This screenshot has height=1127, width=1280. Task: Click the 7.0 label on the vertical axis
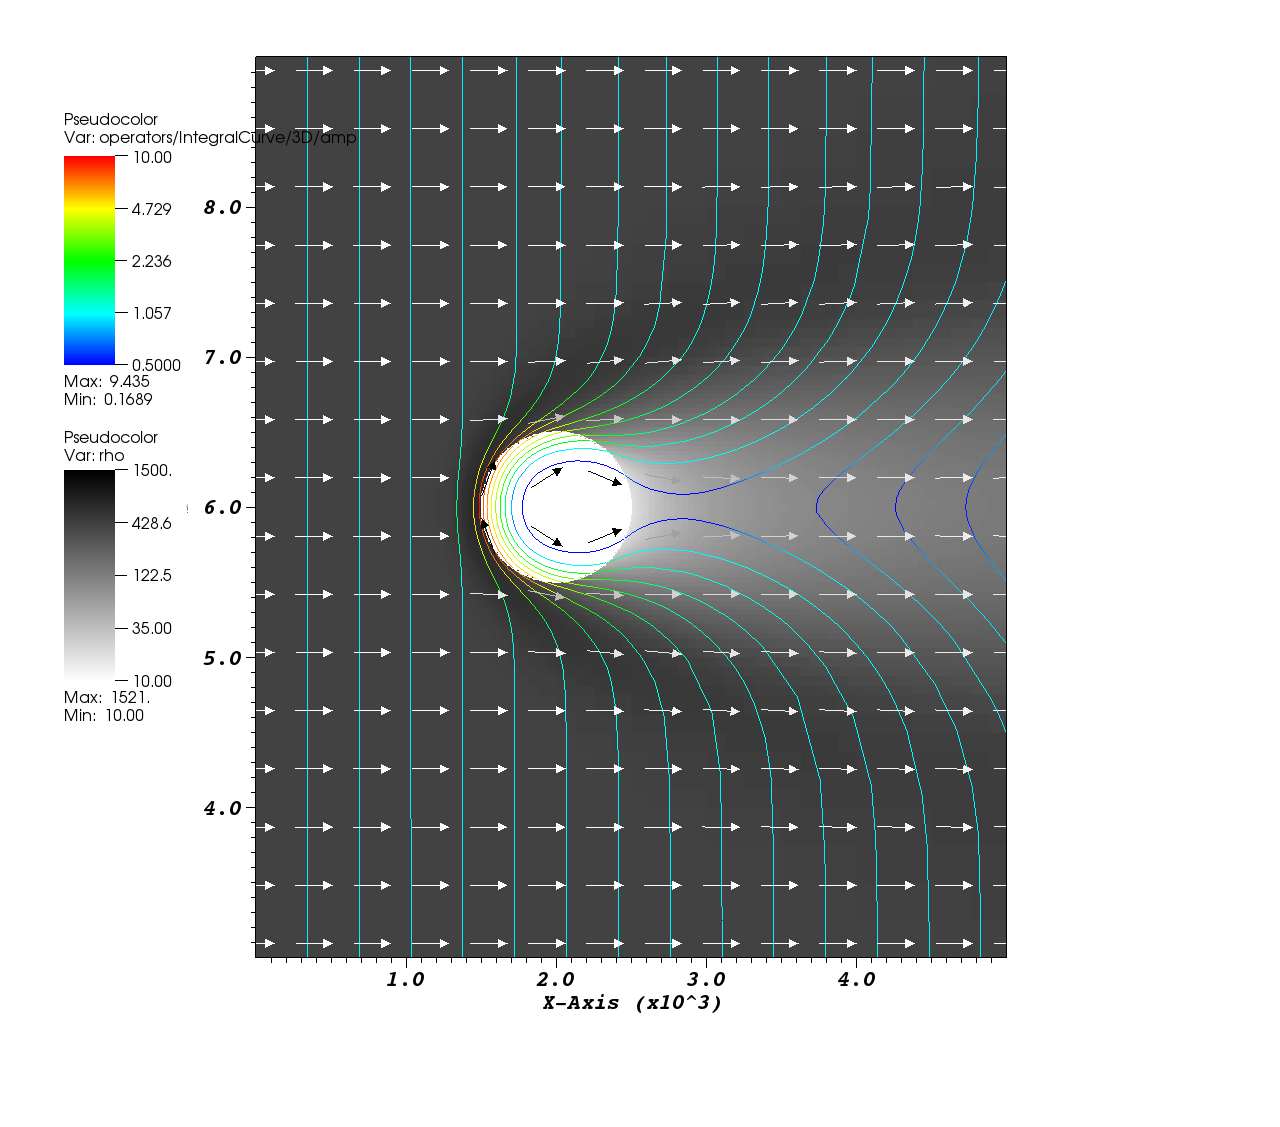223,357
